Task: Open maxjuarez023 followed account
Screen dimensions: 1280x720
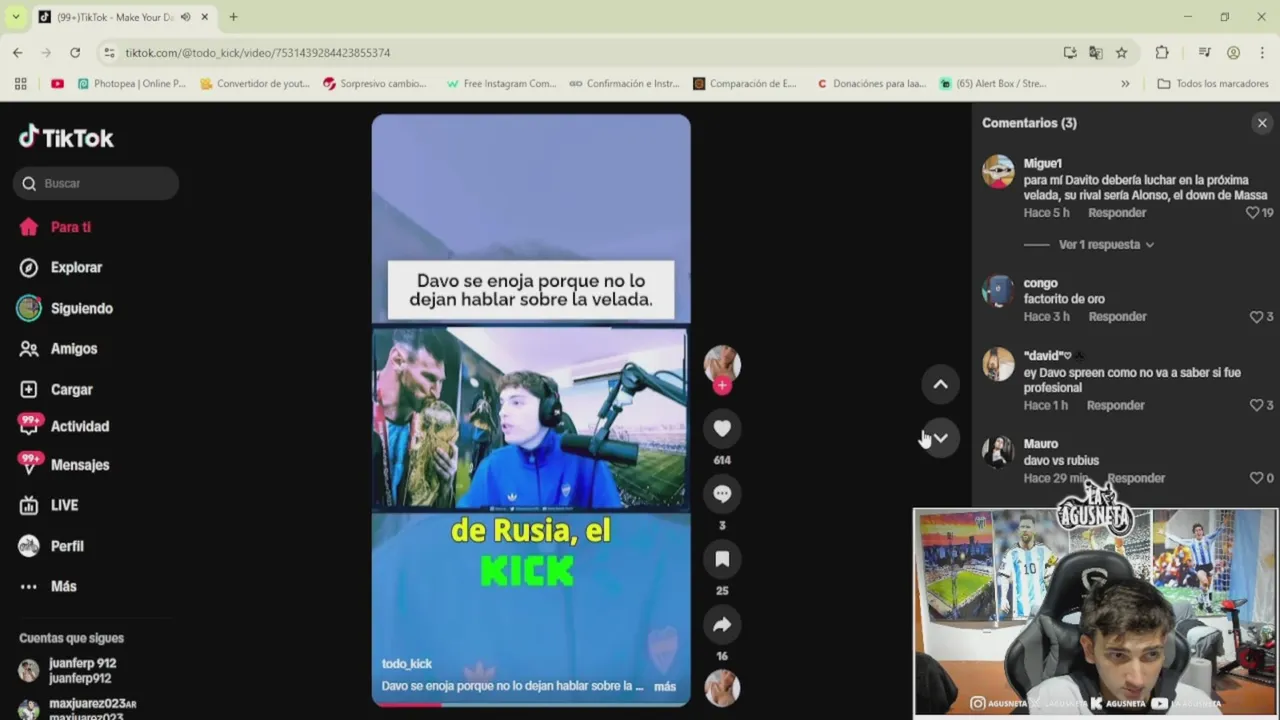Action: 76,708
